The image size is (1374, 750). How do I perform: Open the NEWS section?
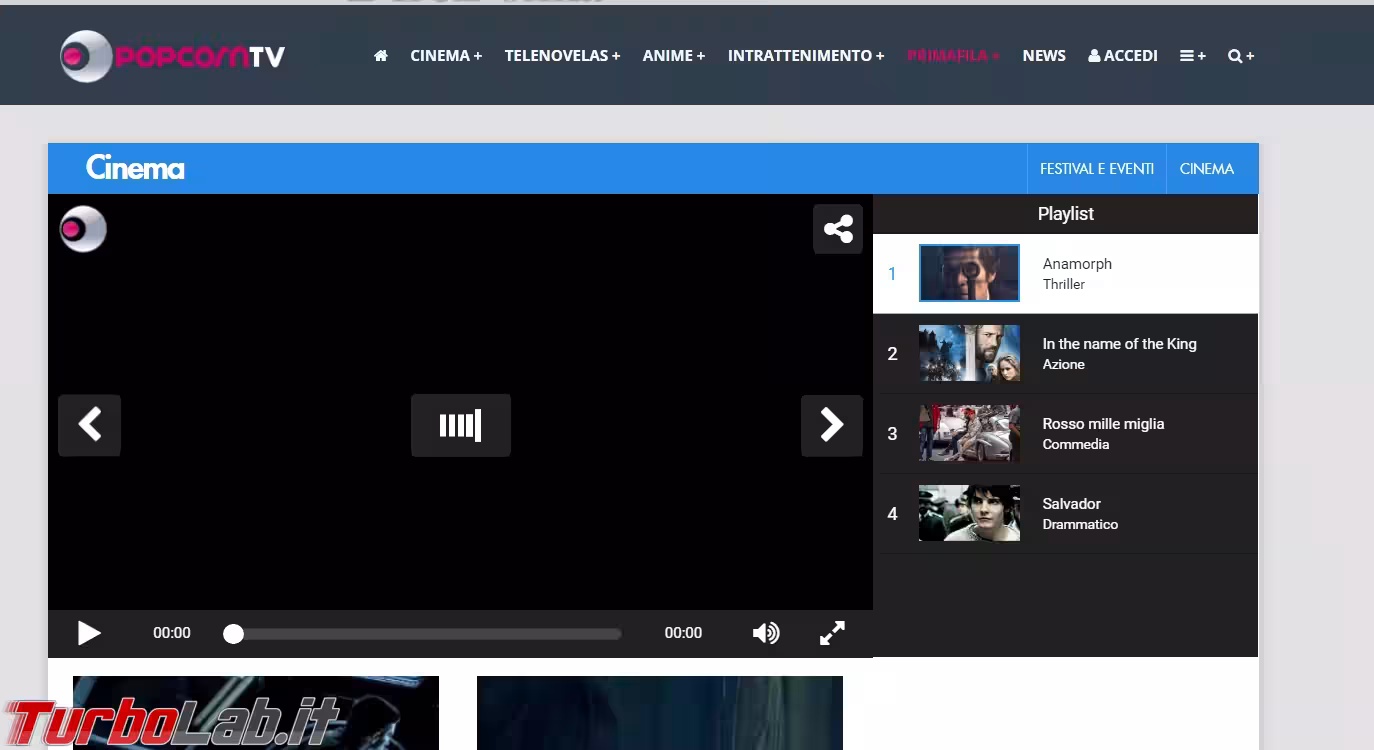coord(1044,56)
